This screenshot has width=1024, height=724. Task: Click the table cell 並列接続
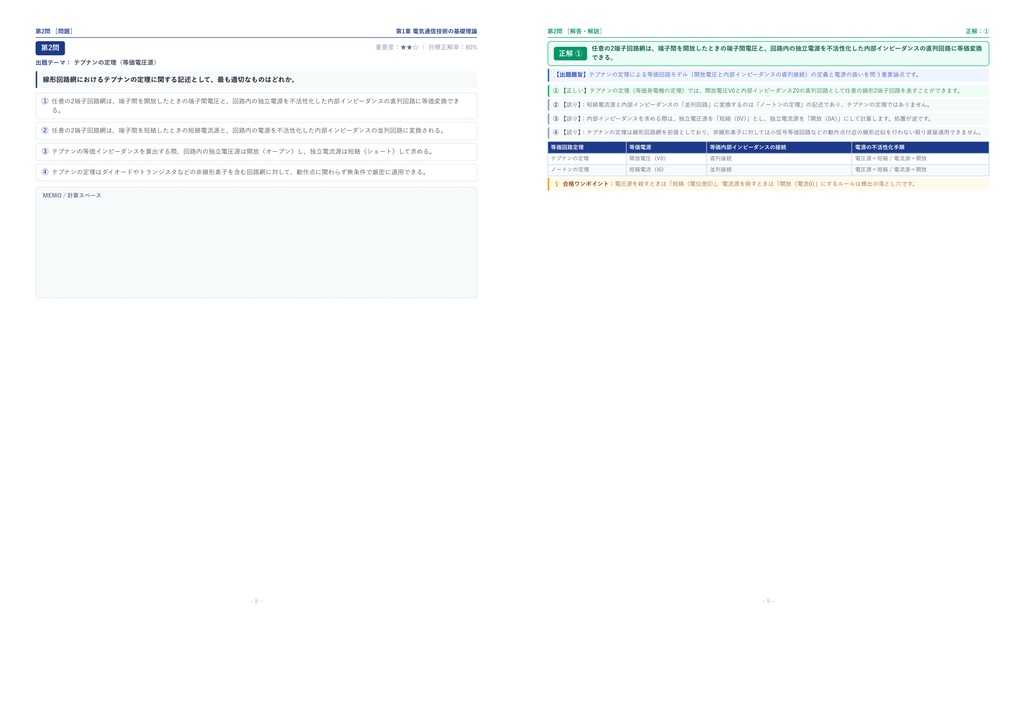click(779, 170)
